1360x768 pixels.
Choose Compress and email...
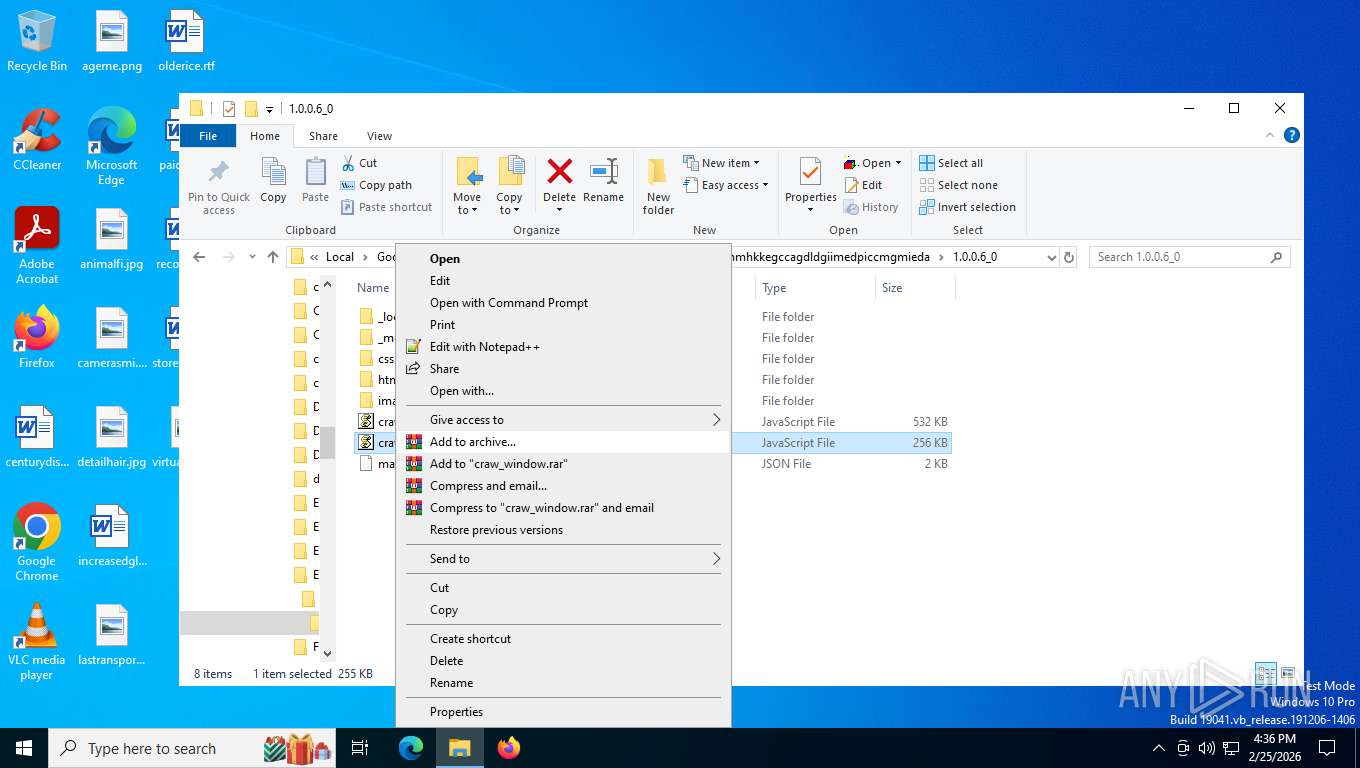click(564, 486)
